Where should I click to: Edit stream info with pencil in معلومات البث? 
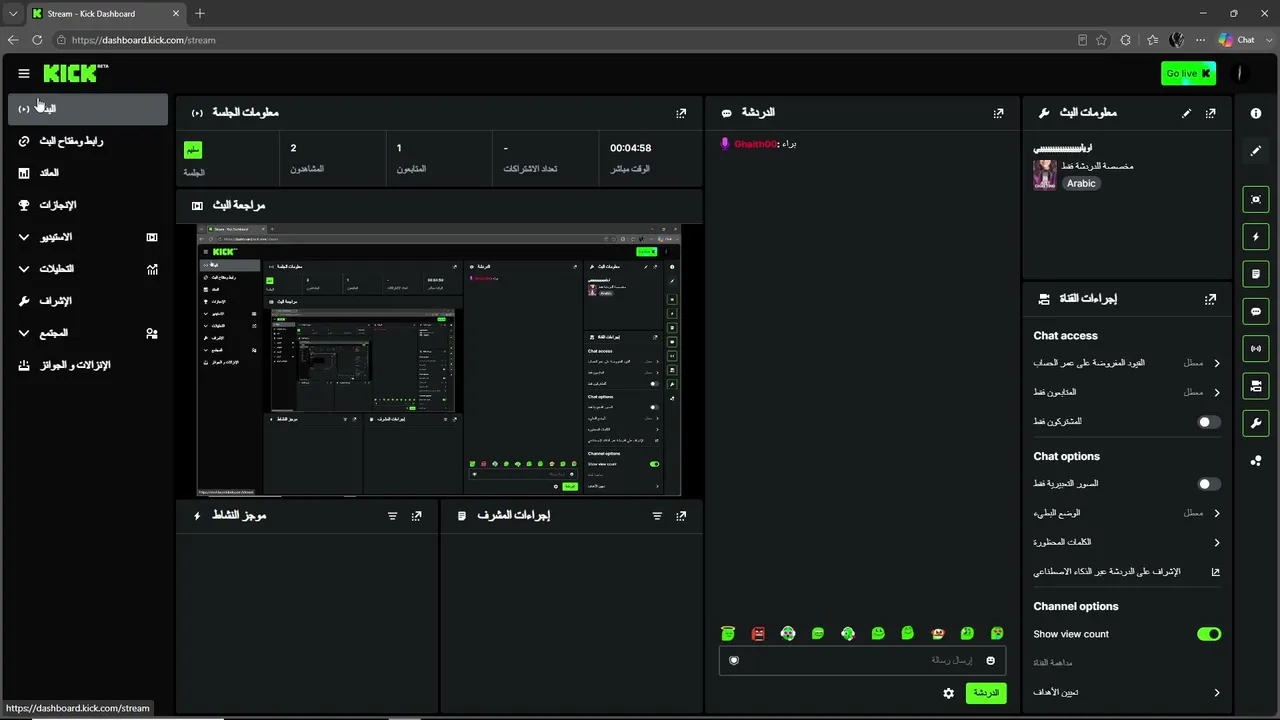click(1187, 113)
